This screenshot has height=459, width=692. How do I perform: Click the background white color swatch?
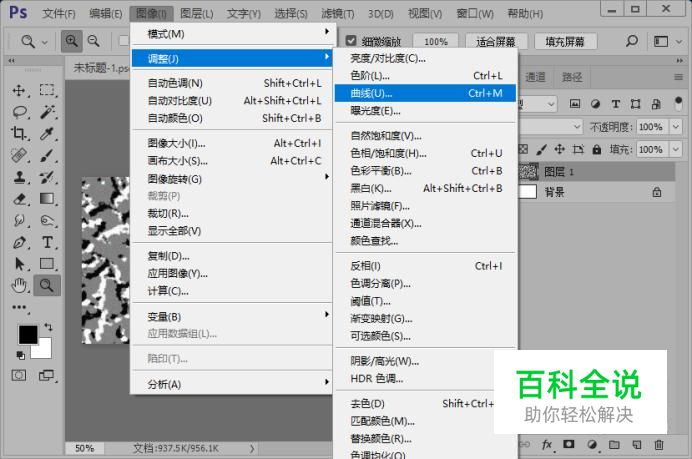pos(45,351)
